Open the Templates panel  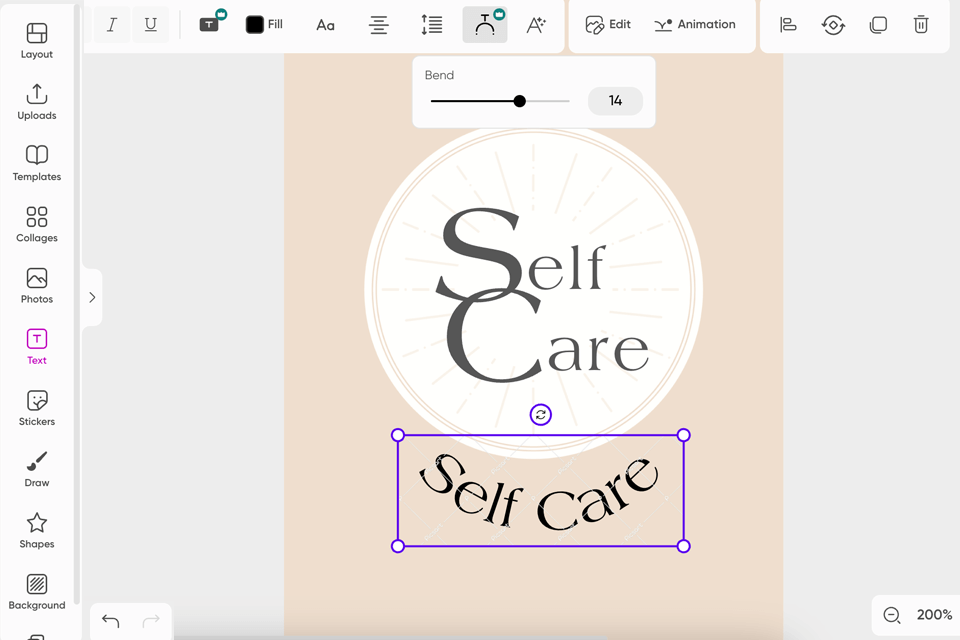(x=37, y=164)
